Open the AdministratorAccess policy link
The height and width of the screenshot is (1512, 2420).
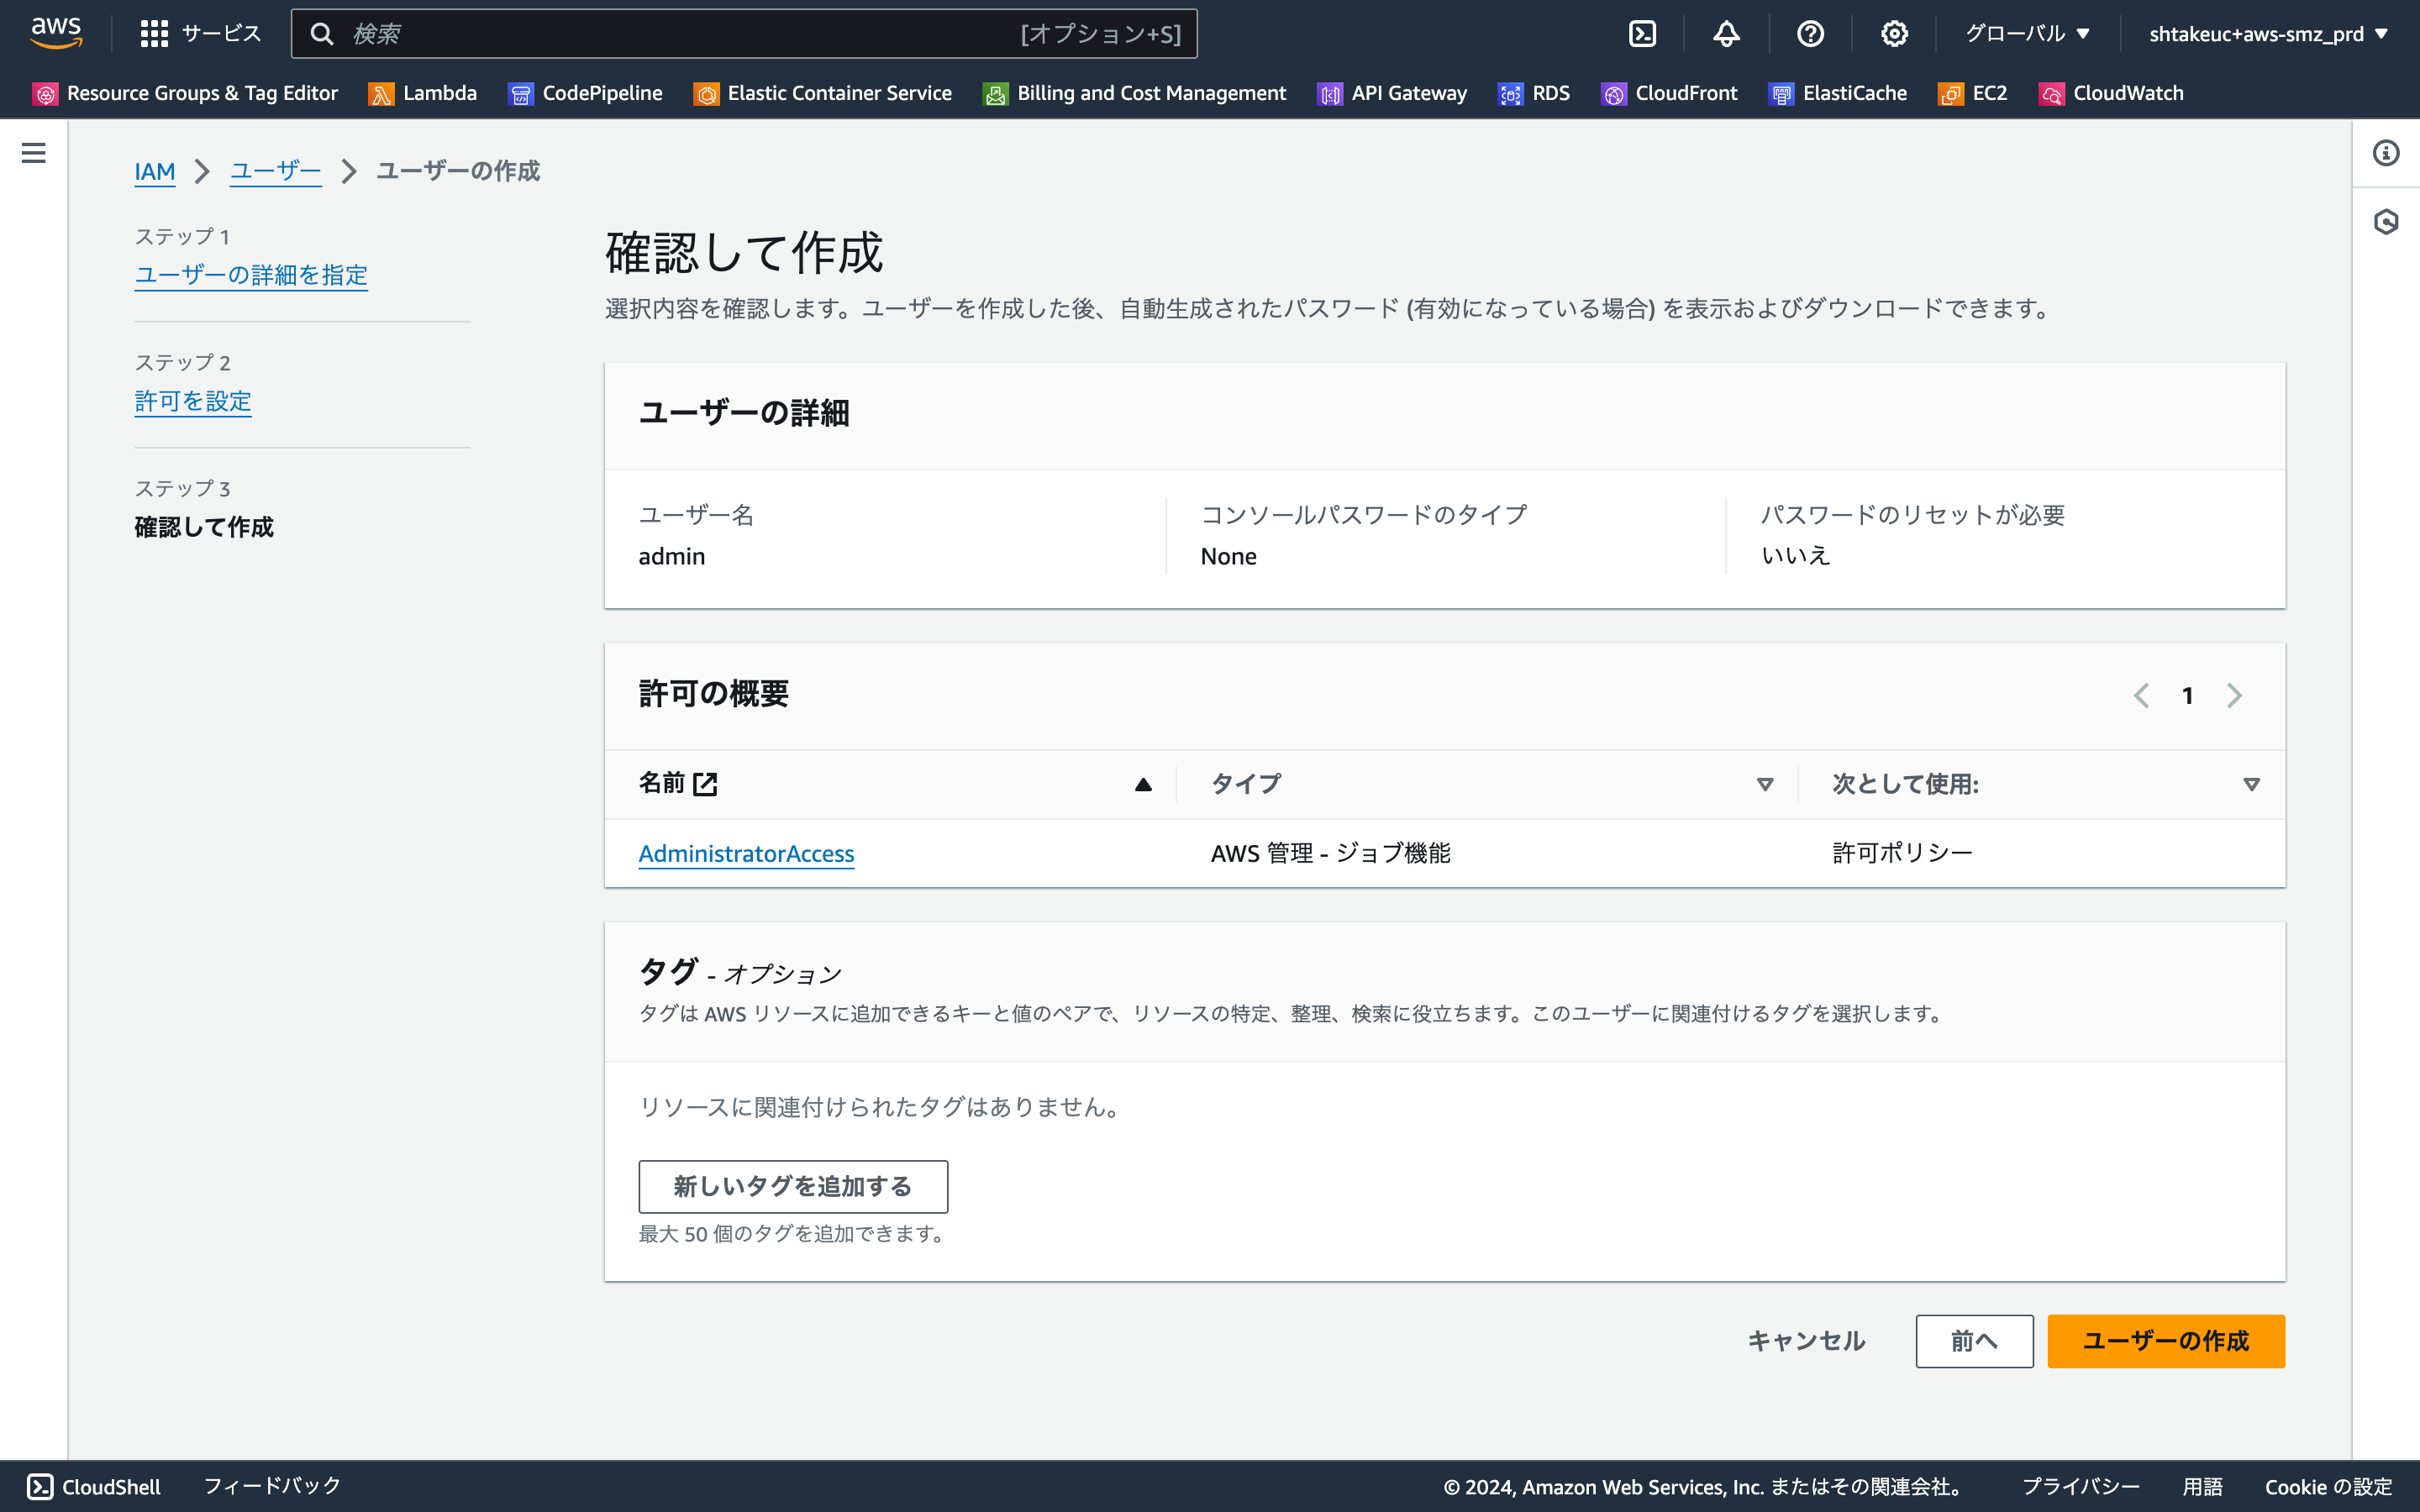746,853
